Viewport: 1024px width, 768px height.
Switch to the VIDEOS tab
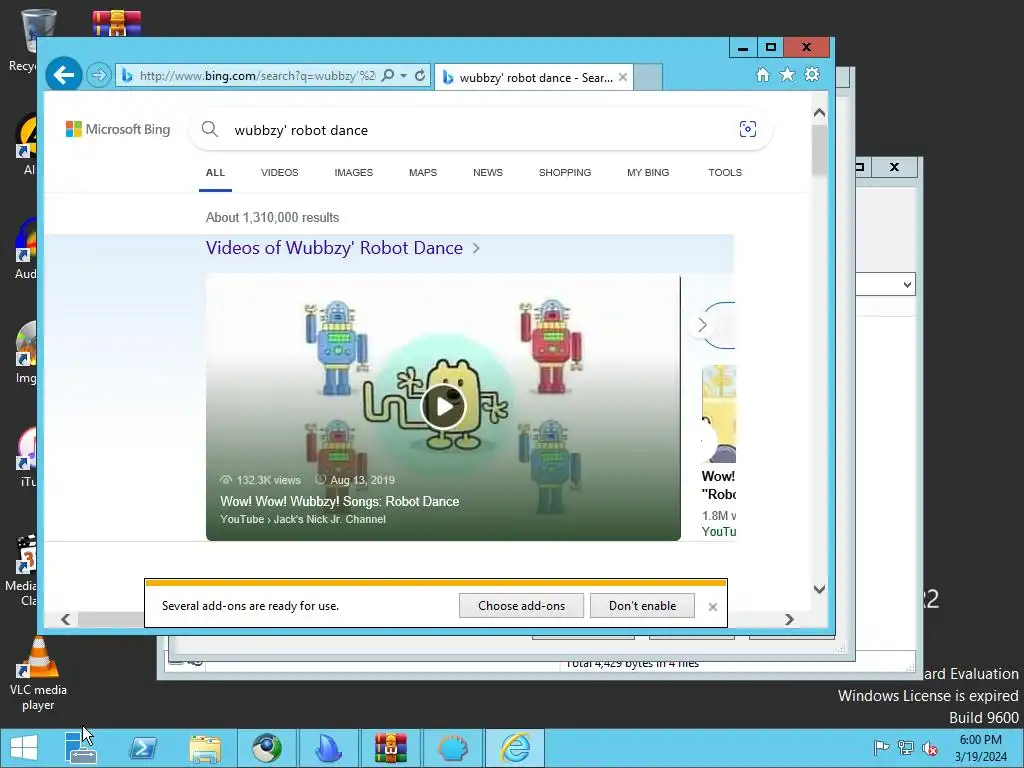(x=280, y=172)
